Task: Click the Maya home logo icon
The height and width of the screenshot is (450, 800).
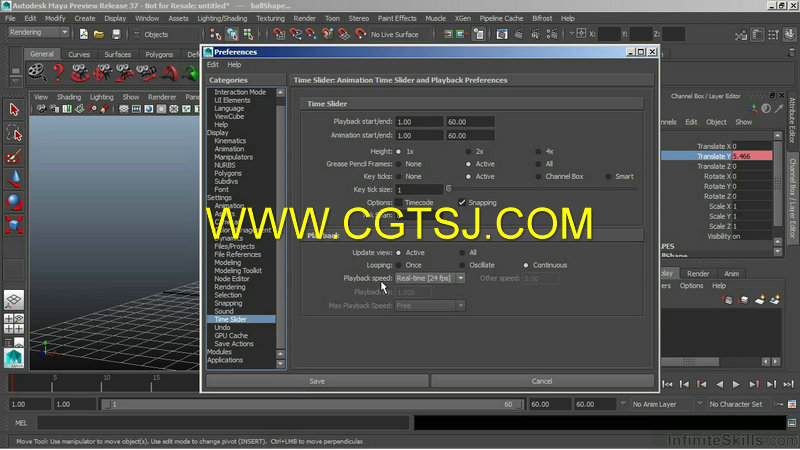Action: (x=14, y=358)
